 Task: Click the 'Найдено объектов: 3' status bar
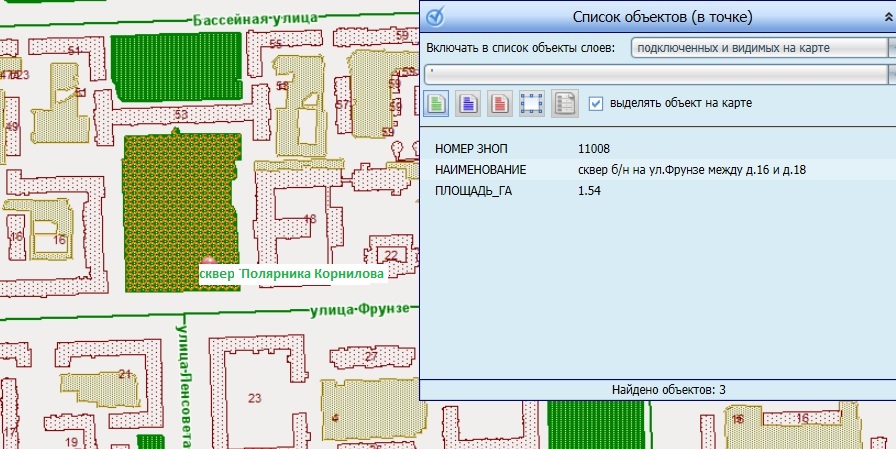657,389
